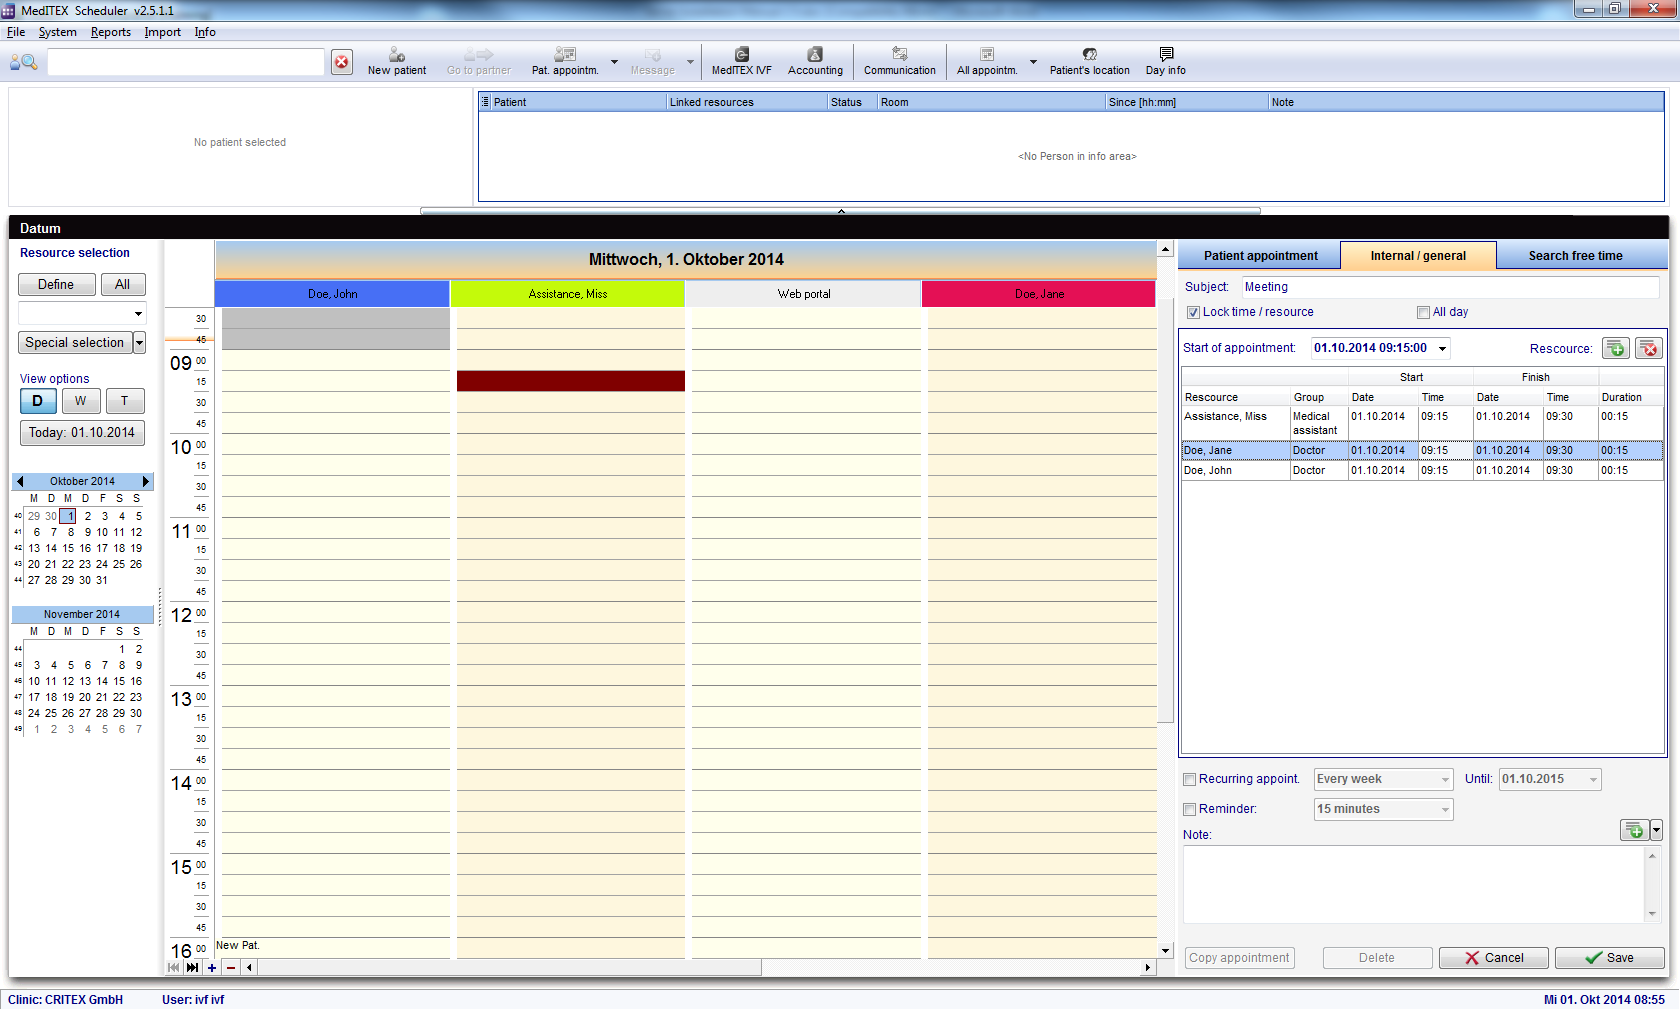This screenshot has height=1010, width=1680.
Task: Click the patient search icon
Action: [23, 62]
